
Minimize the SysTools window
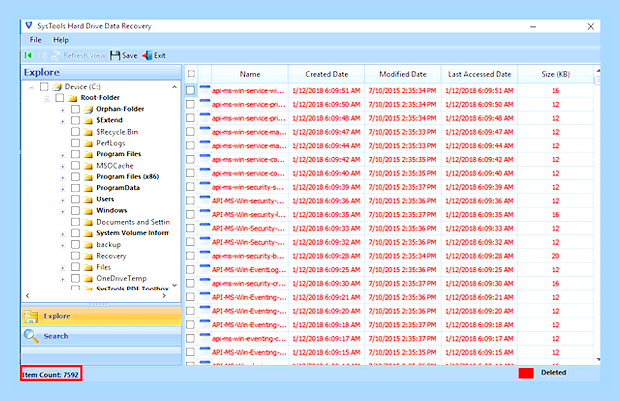pyautogui.click(x=533, y=26)
